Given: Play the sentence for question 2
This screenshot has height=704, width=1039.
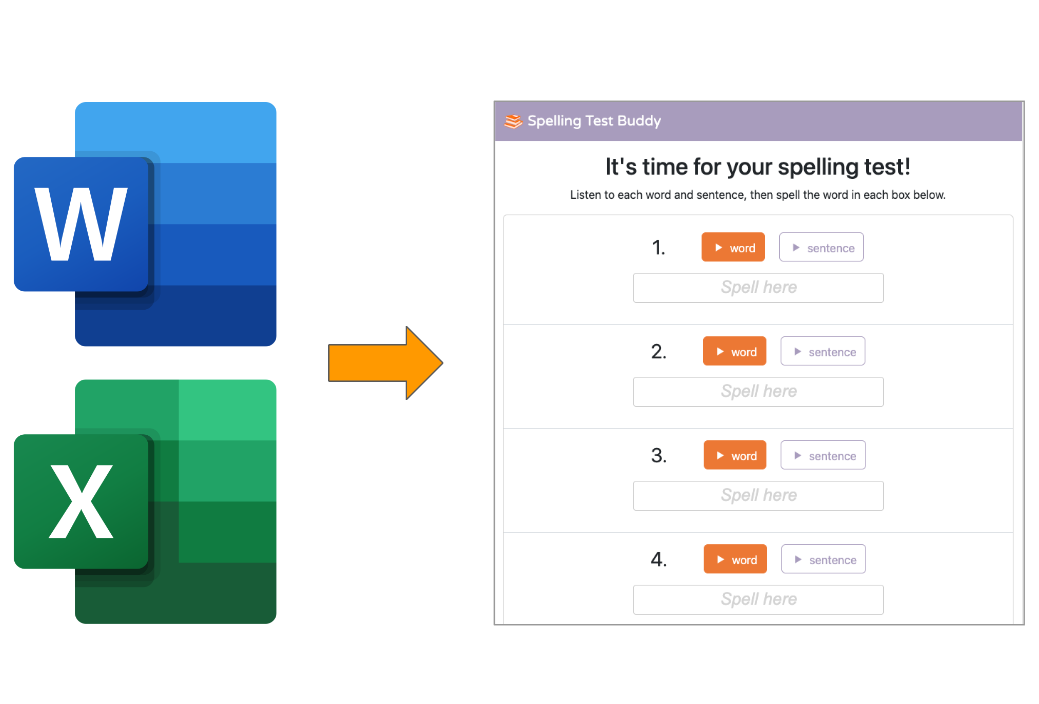Looking at the screenshot, I should tap(822, 352).
